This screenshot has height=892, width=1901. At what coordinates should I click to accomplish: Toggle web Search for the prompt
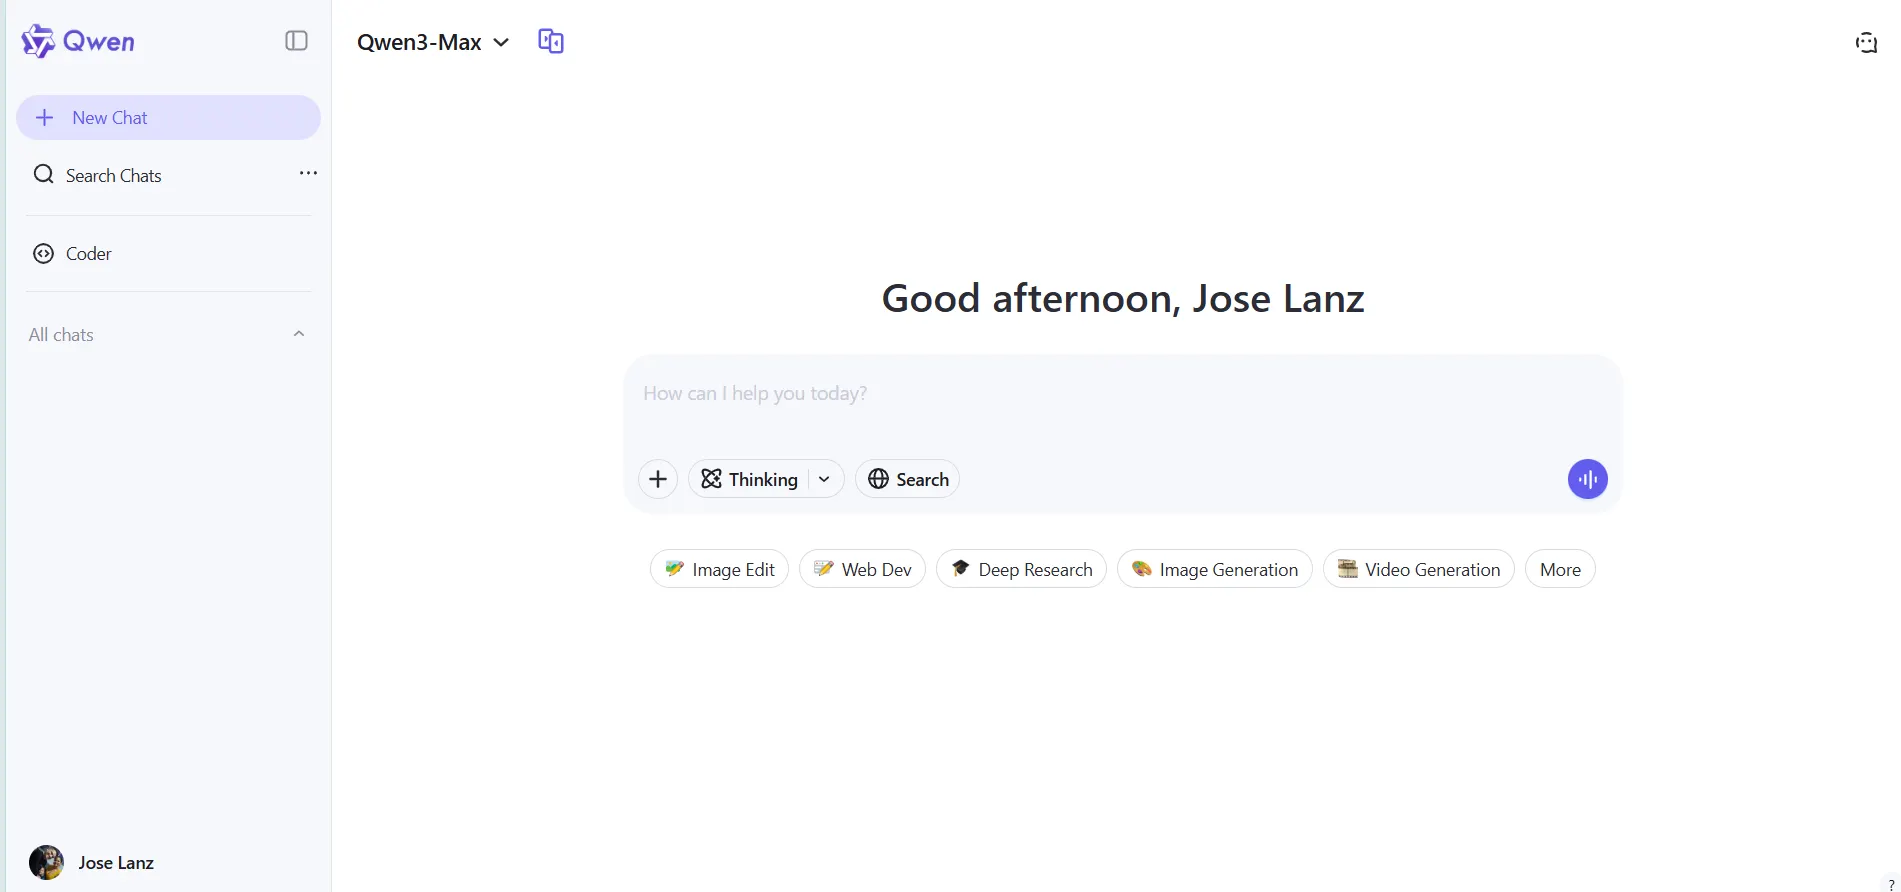(907, 480)
